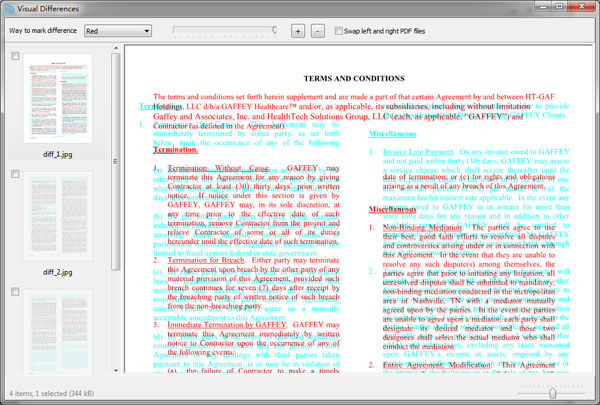Screen dimensions: 600x405
Task: Click the diff_1.jpg file name
Action: (57, 155)
